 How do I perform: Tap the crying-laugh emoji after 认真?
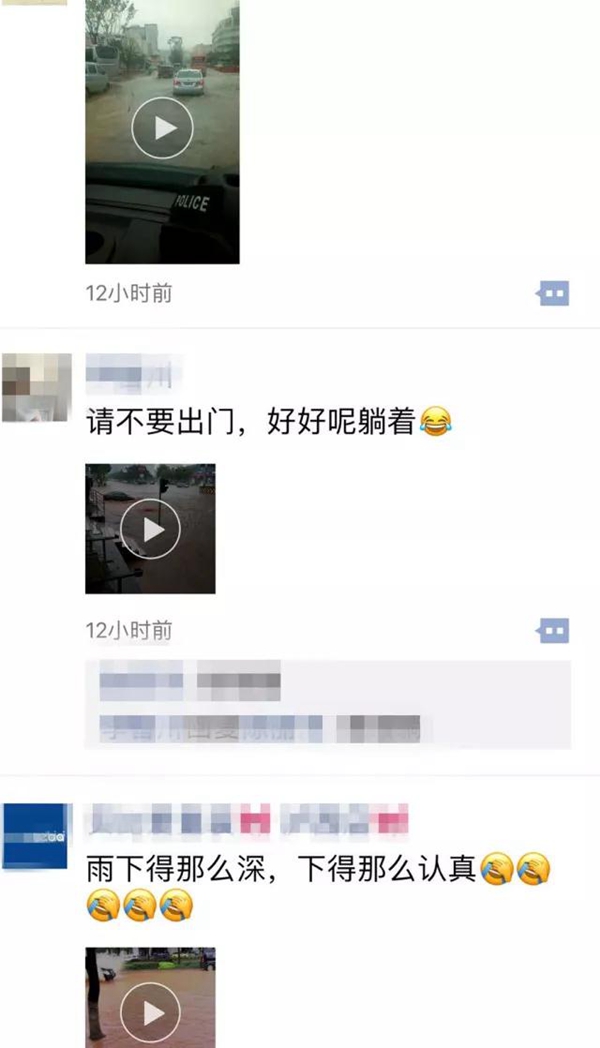point(497,869)
